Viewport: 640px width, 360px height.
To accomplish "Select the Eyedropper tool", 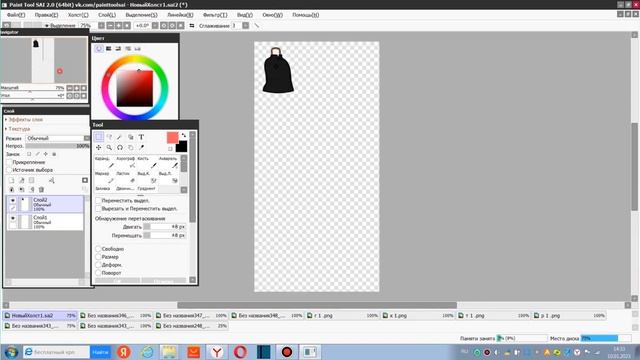I will (x=141, y=147).
